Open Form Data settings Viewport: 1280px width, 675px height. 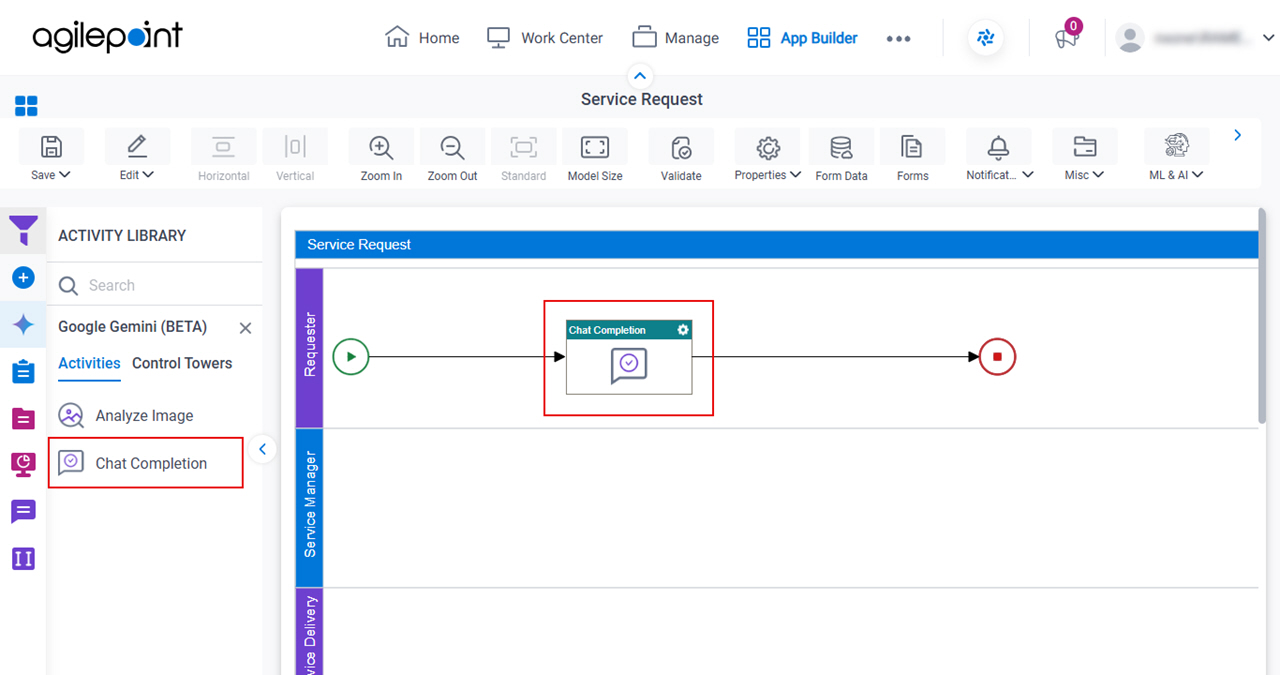(x=841, y=157)
